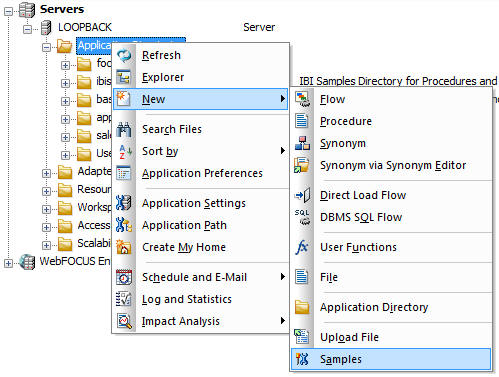Viewport: 499px width, 377px height.
Task: Click the File document icon in submenu
Action: 302,277
